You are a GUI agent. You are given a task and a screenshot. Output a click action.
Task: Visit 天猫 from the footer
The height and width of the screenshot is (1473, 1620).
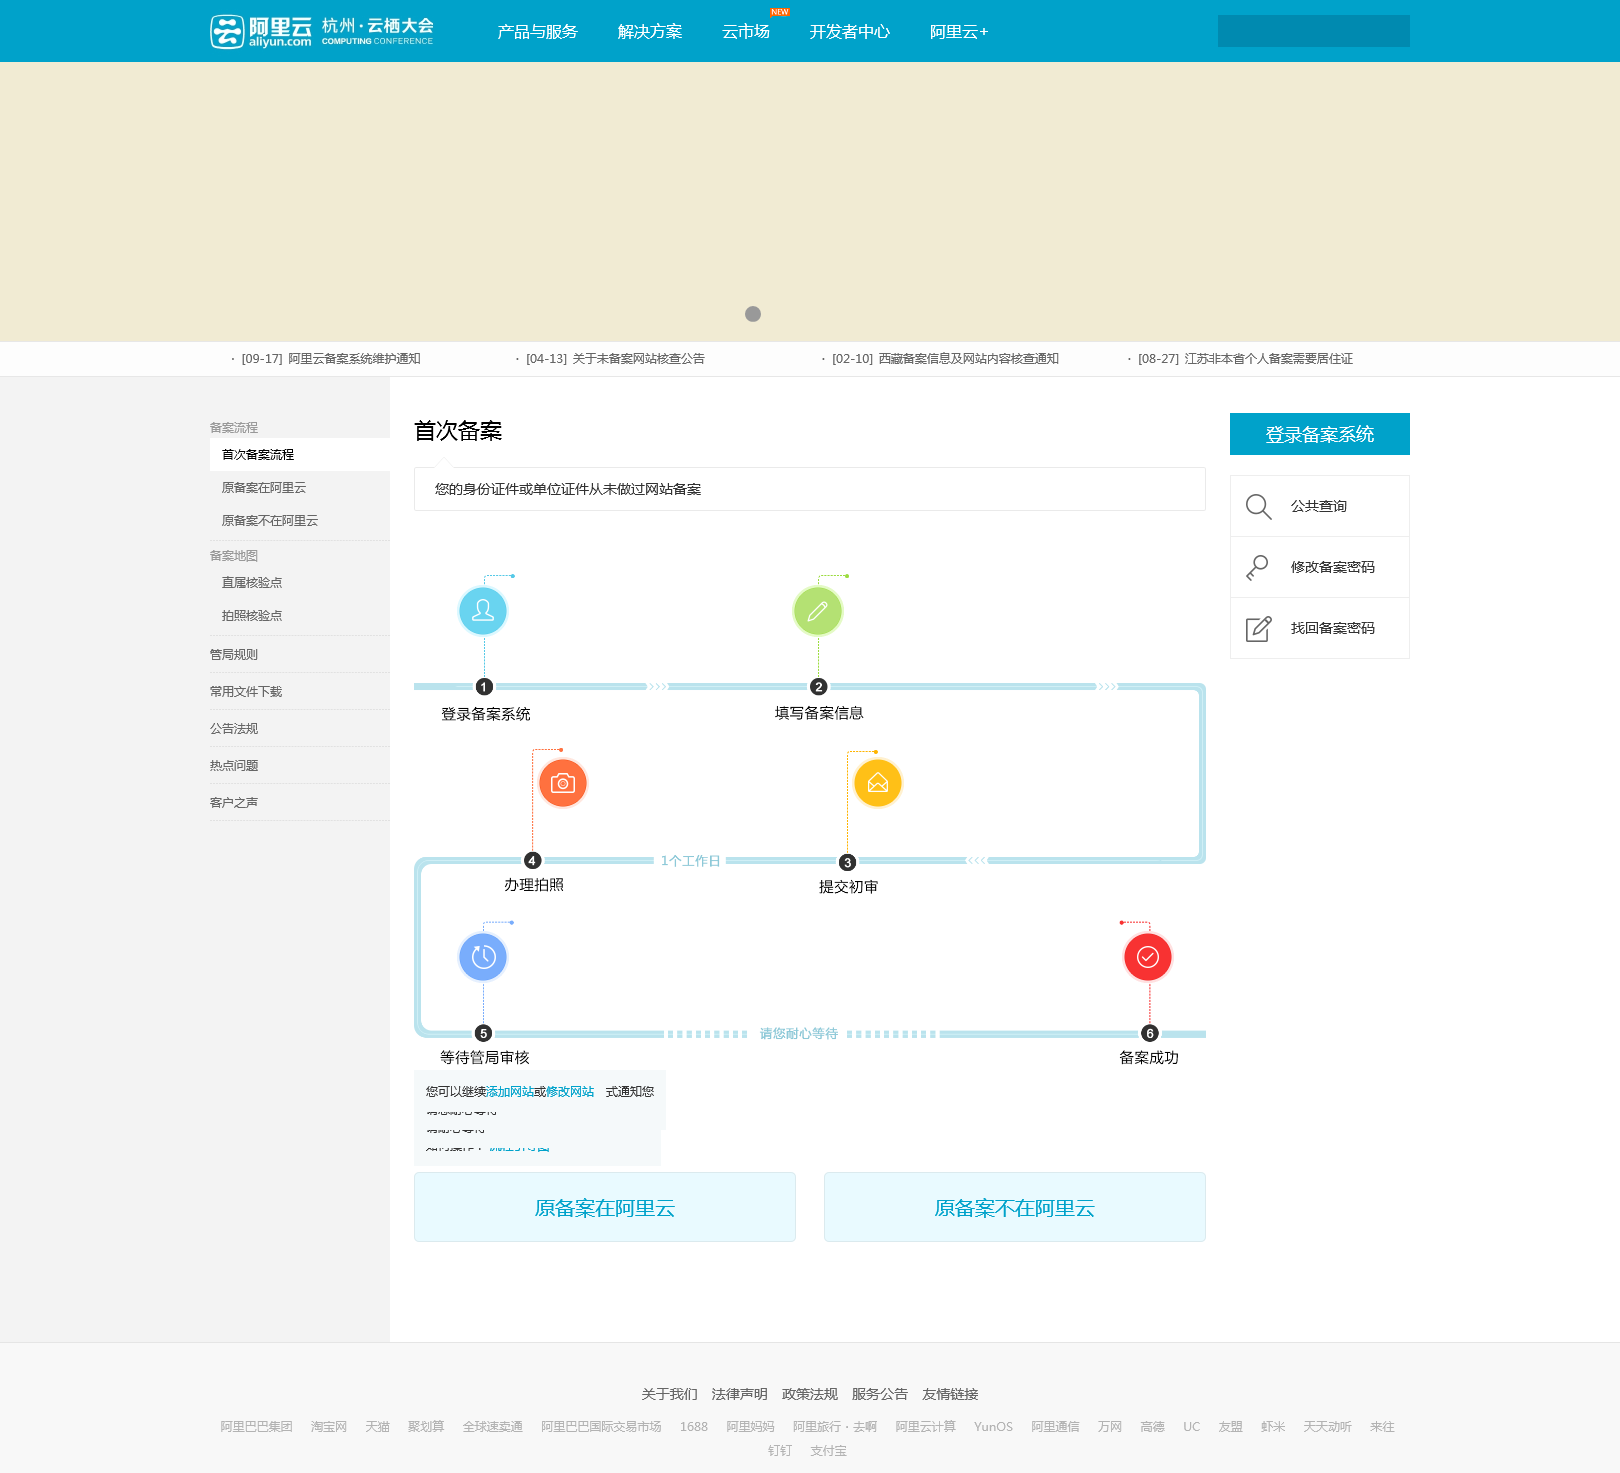pos(377,1427)
